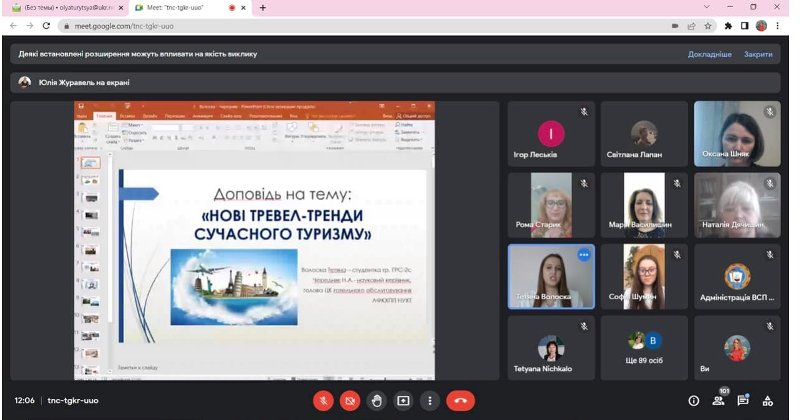Open more options three-dot menu

431,400
